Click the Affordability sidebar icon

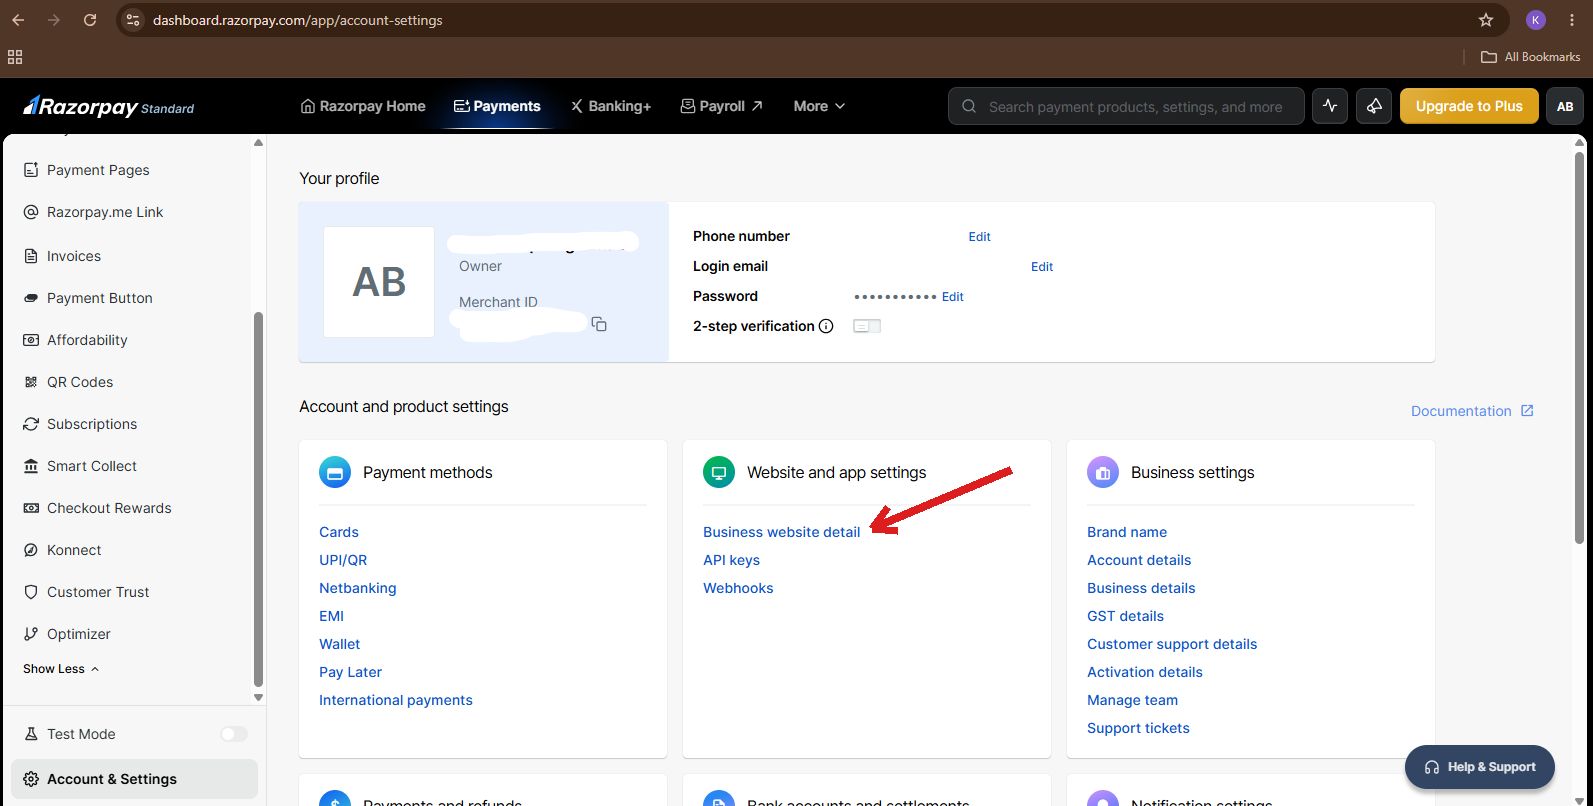coord(31,340)
